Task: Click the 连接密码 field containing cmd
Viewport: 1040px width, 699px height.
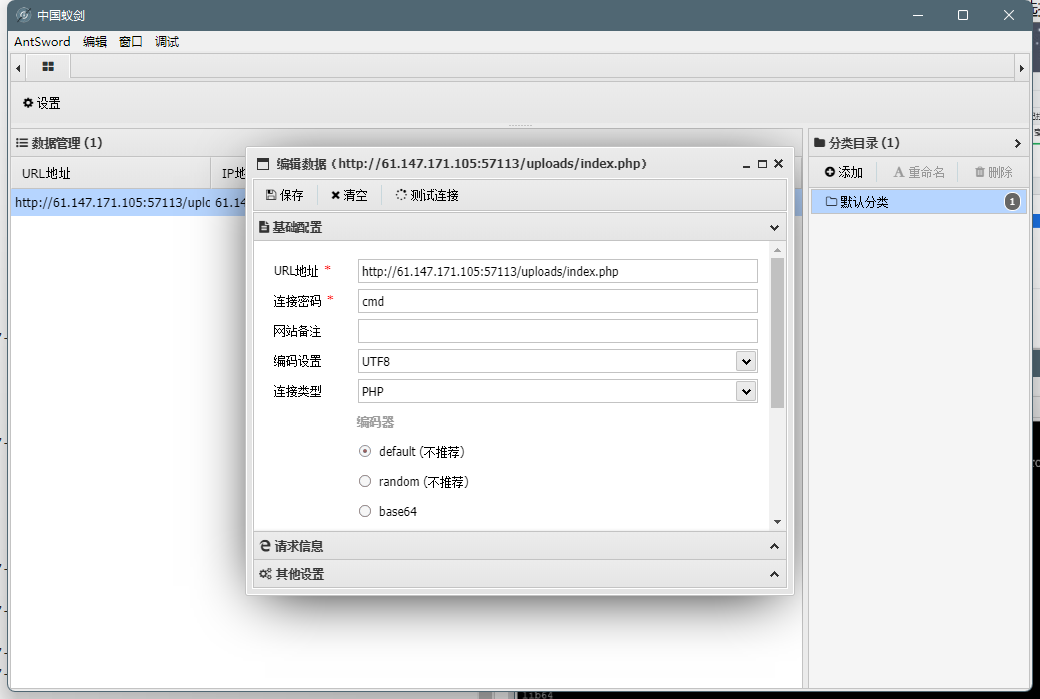Action: coord(557,301)
